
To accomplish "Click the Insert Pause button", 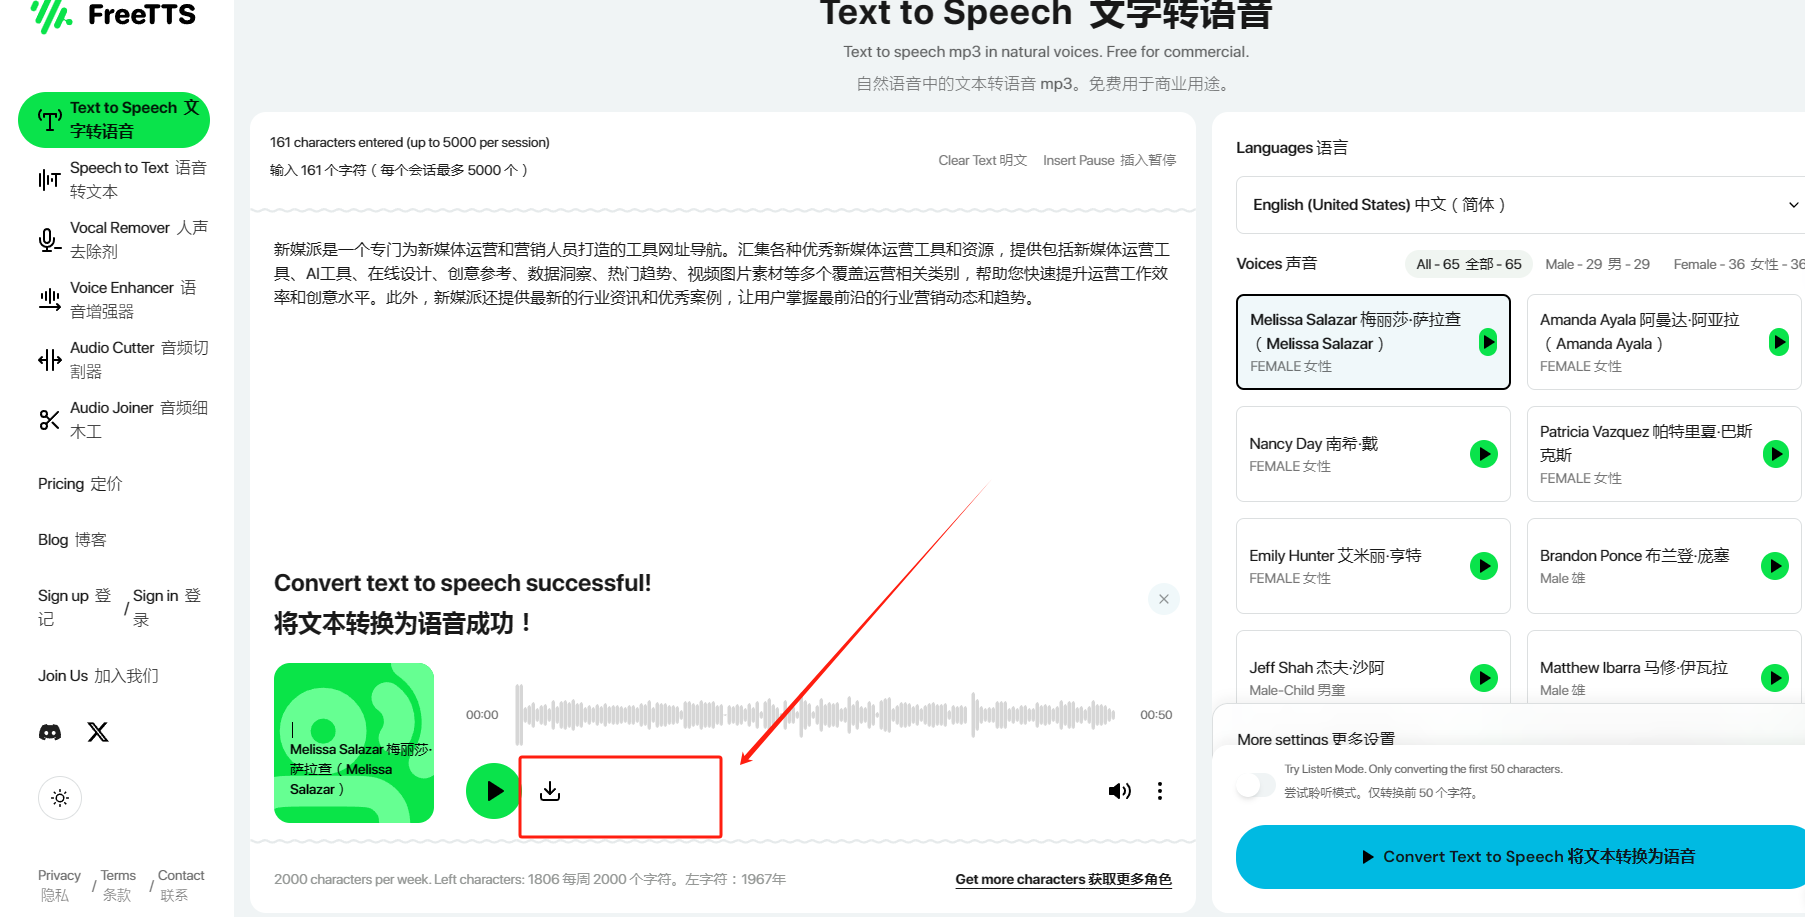I will coord(1109,160).
